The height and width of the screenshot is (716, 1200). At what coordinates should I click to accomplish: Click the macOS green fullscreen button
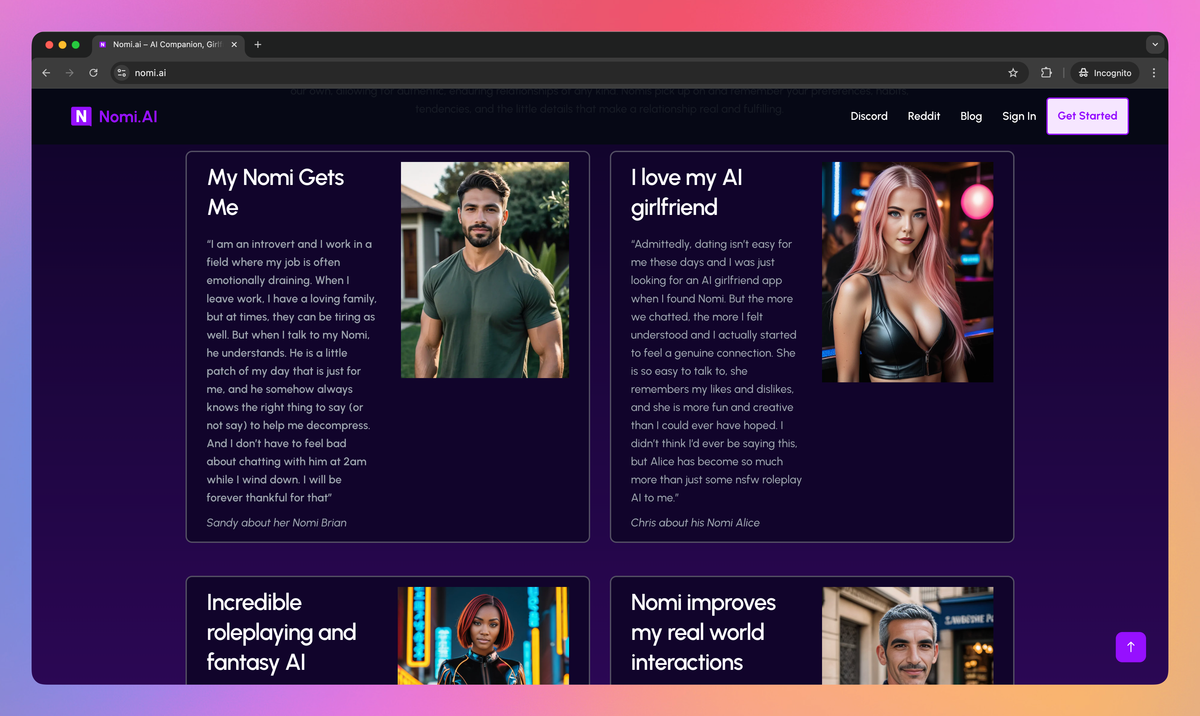(75, 45)
